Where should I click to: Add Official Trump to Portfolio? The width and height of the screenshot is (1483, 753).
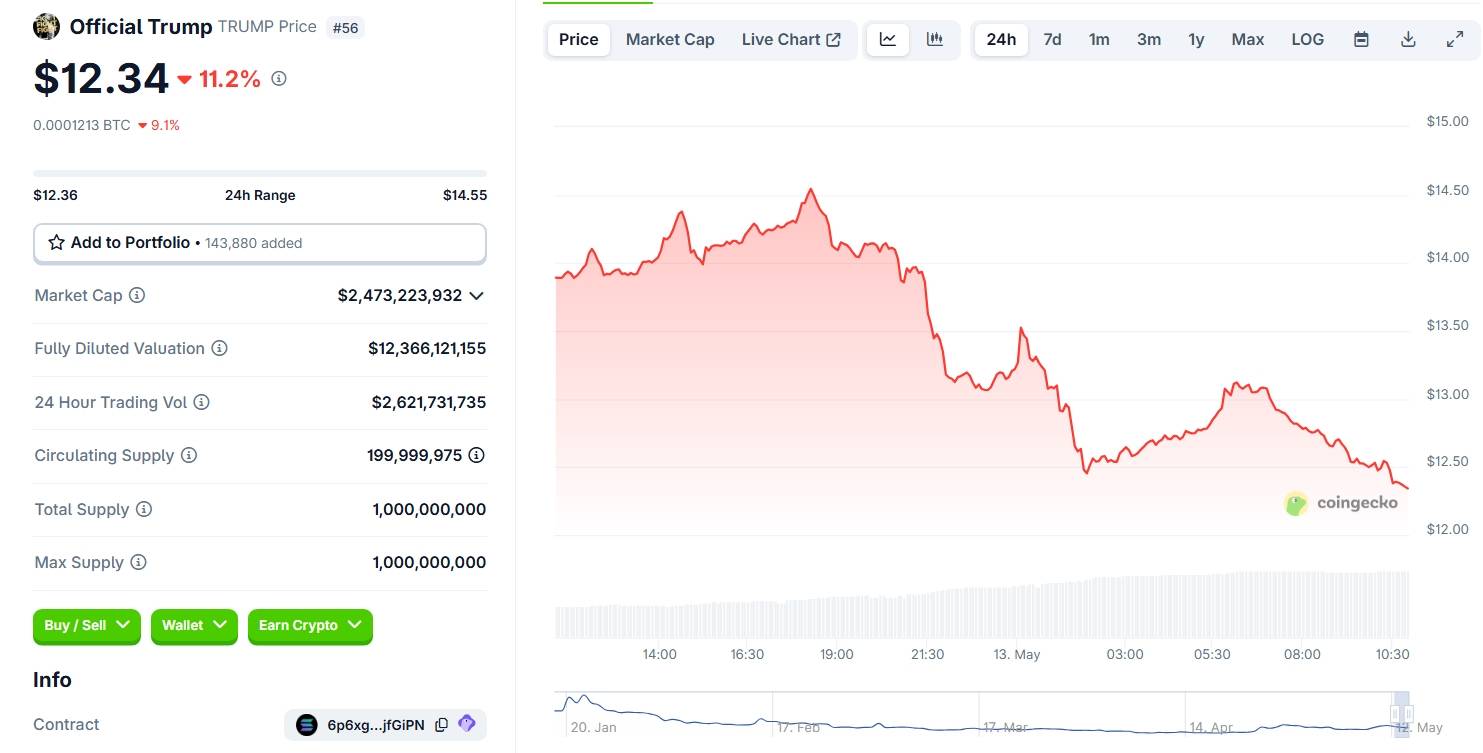[260, 243]
